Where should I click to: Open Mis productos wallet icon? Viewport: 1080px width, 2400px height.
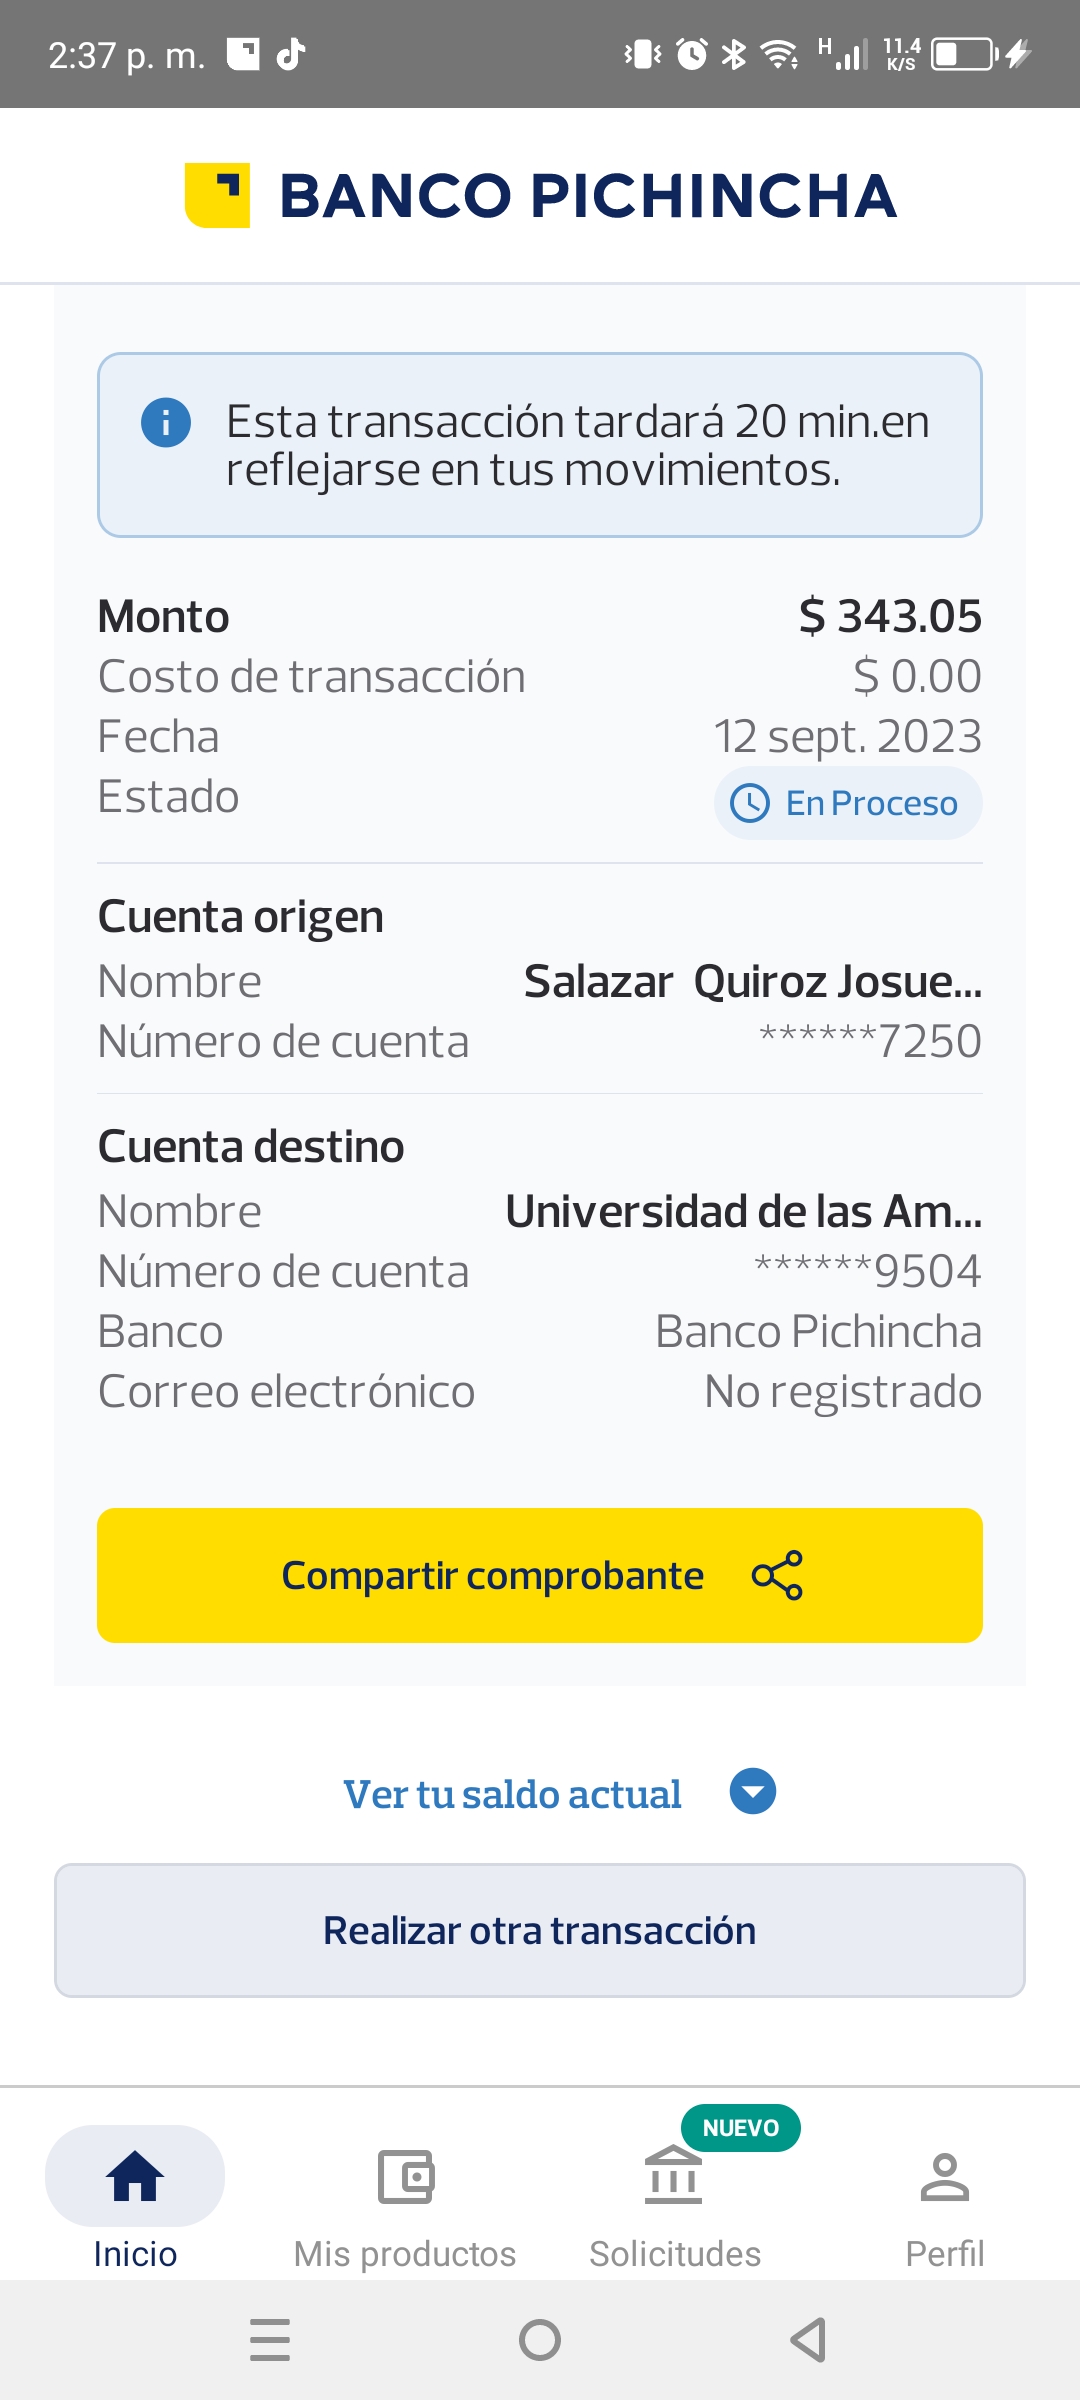point(405,2176)
